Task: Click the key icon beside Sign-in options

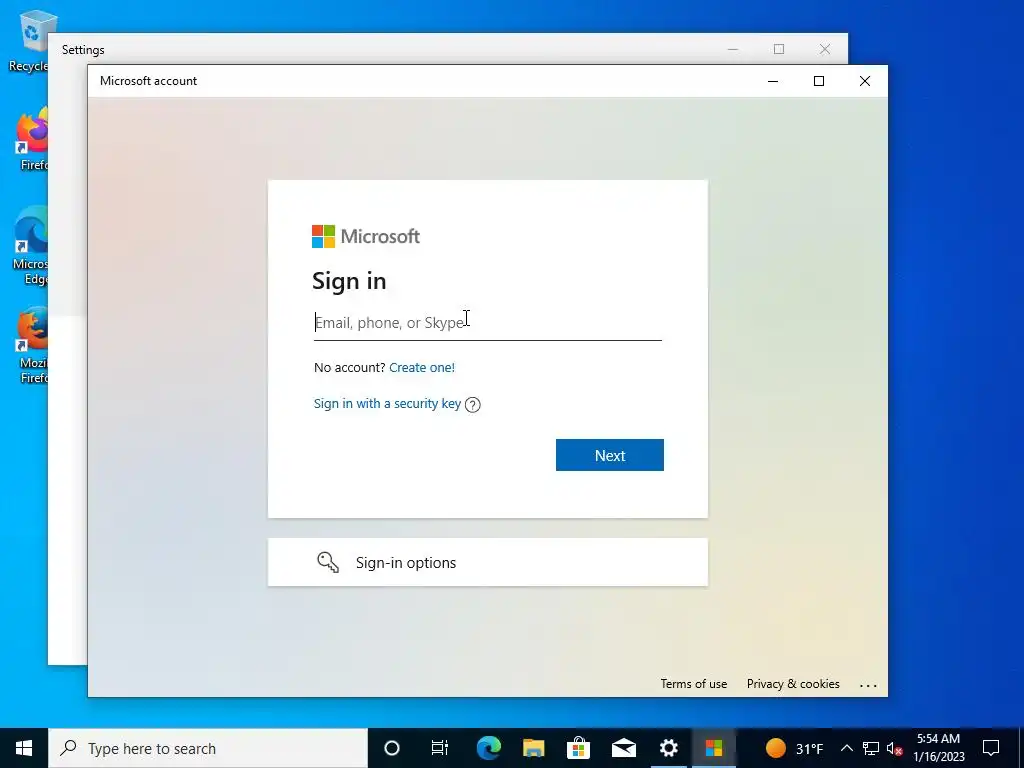Action: coord(328,562)
